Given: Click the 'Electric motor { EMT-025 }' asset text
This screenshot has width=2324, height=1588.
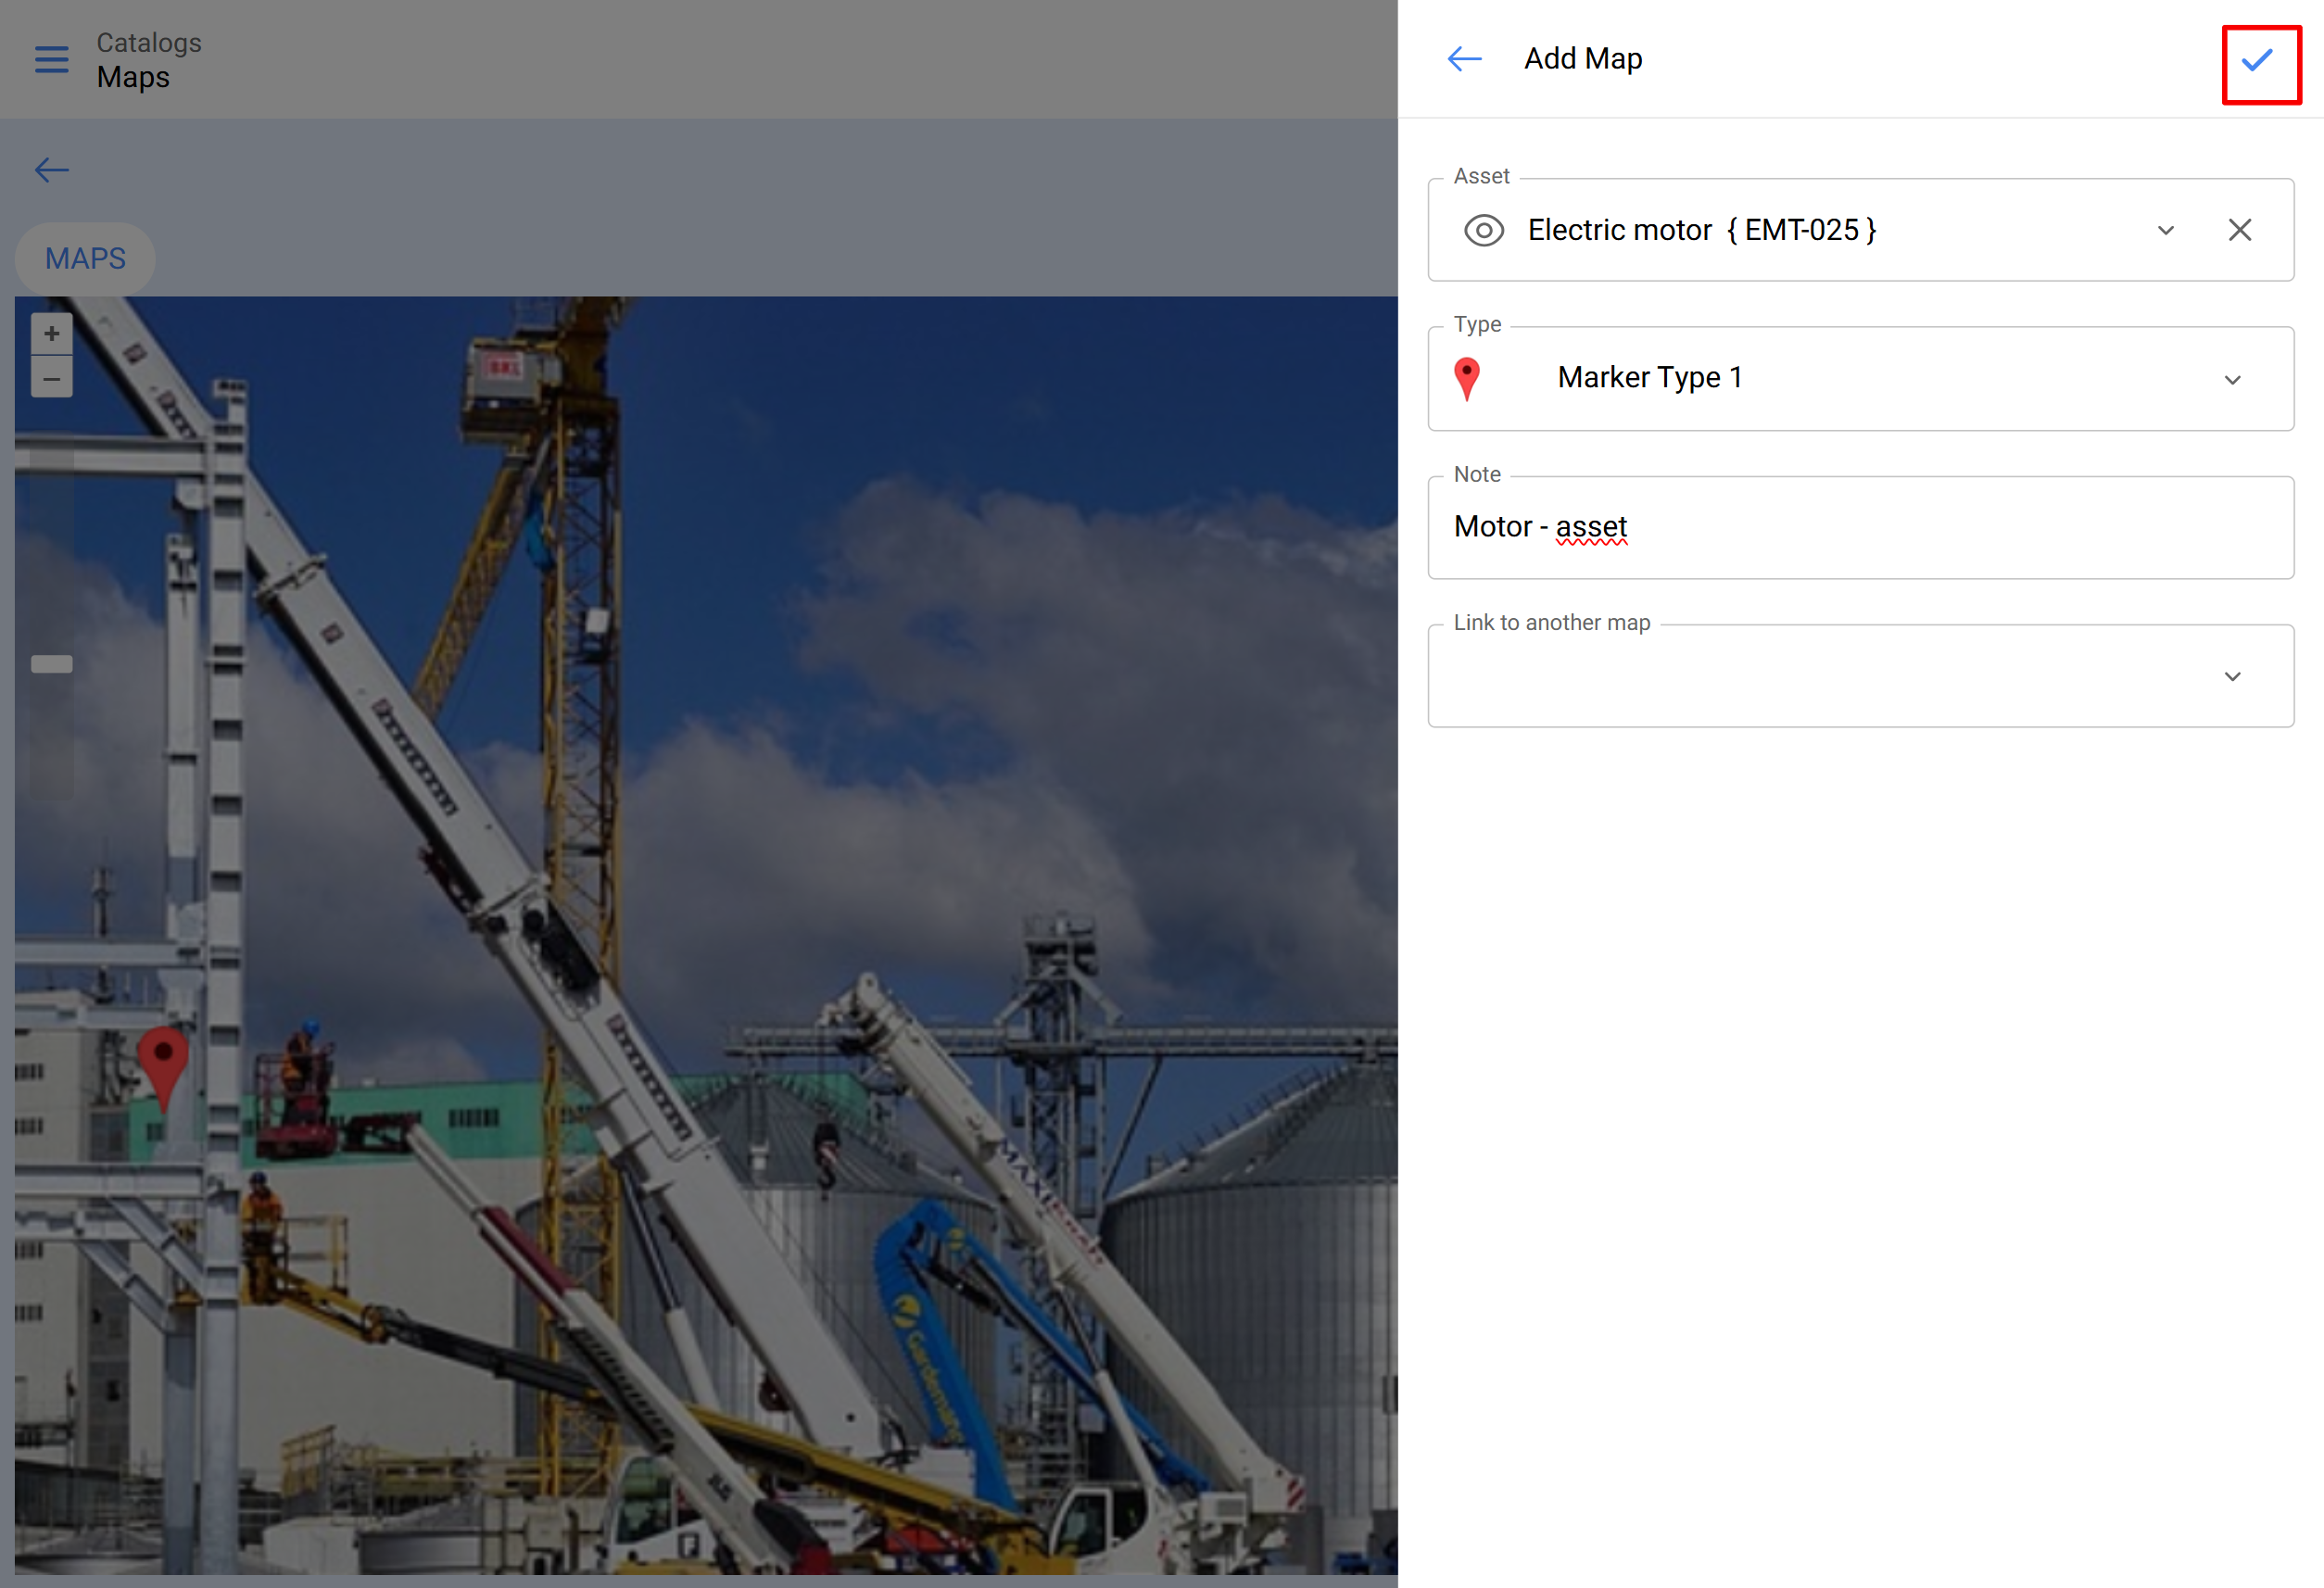Looking at the screenshot, I should 1701,230.
